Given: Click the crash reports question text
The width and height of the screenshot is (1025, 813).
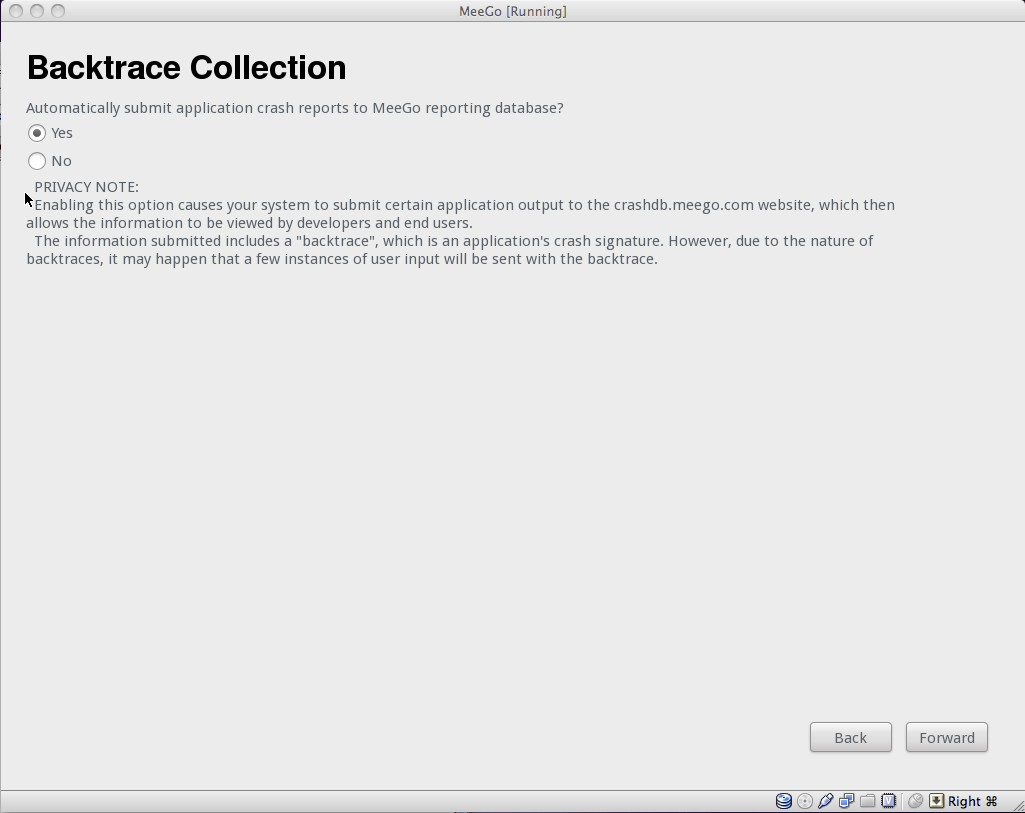Looking at the screenshot, I should coord(295,108).
